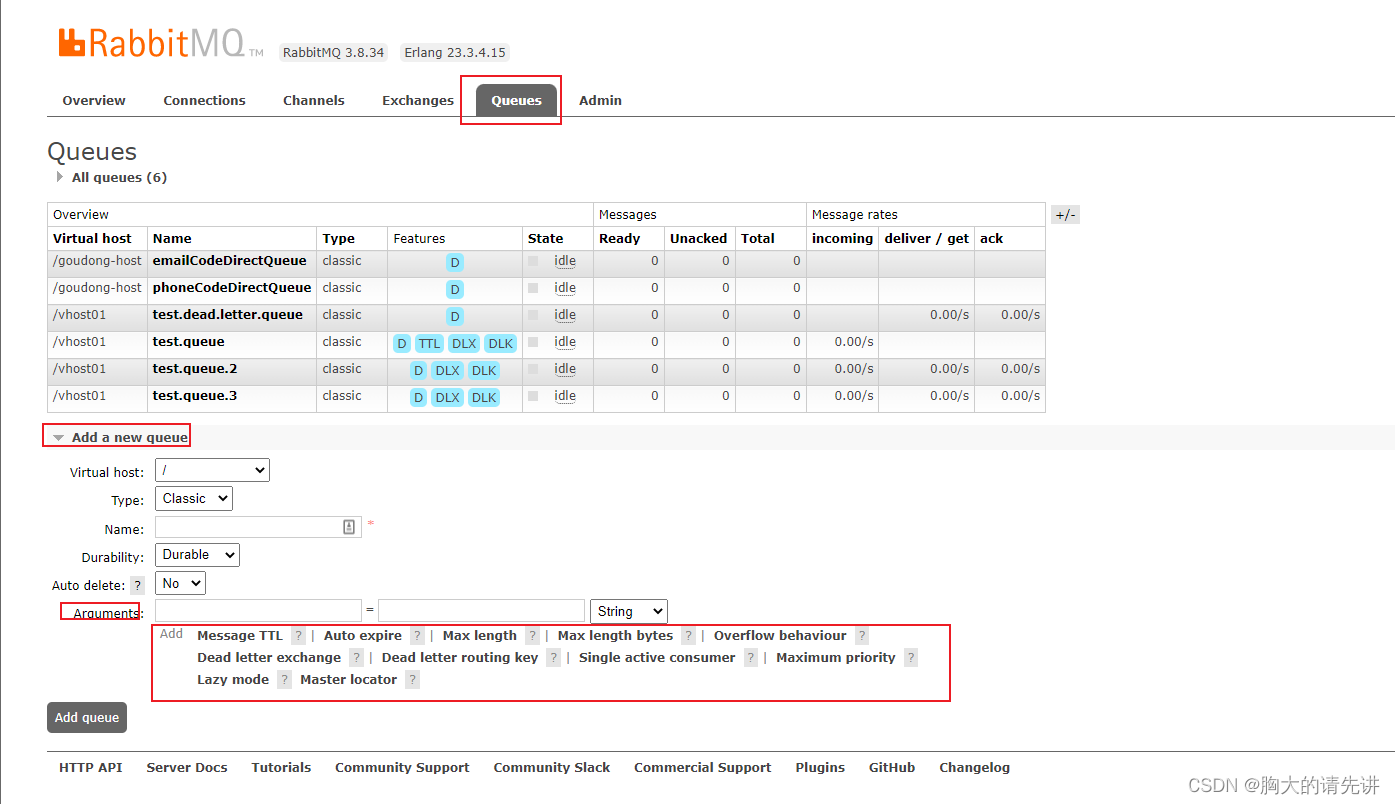This screenshot has width=1395, height=804.
Task: Open help for Master locator
Action: click(x=412, y=680)
